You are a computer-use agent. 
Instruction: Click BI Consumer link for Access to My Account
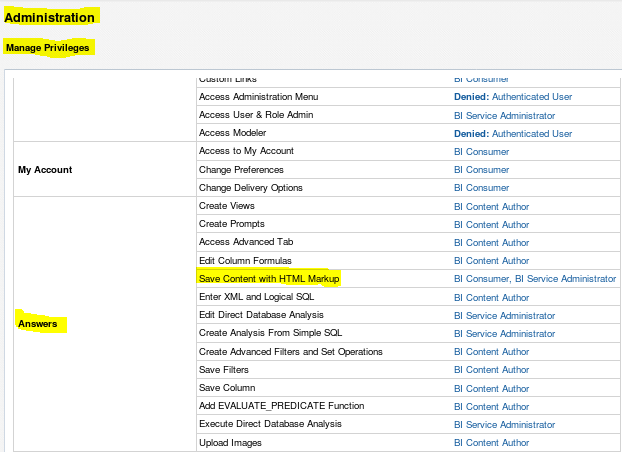[x=481, y=151]
